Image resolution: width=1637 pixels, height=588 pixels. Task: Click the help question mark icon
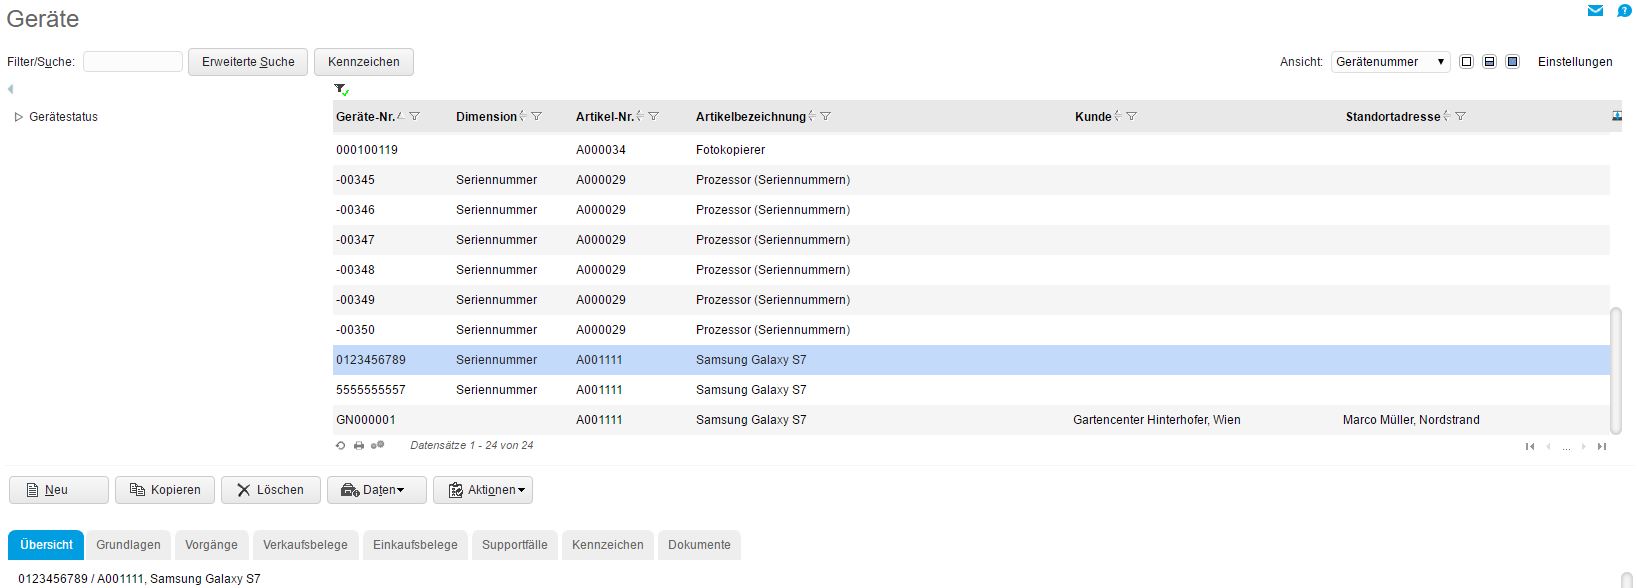(x=1624, y=11)
